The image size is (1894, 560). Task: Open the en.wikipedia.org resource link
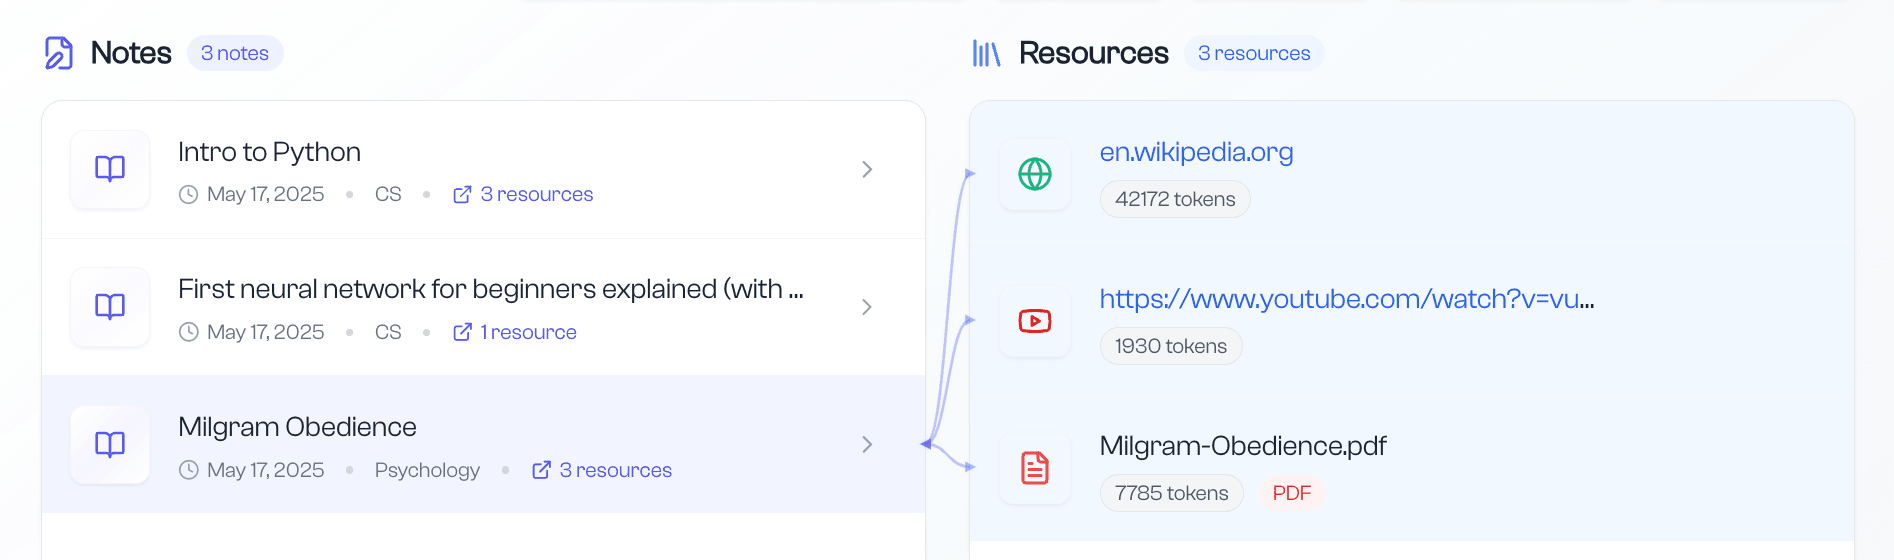tap(1196, 152)
